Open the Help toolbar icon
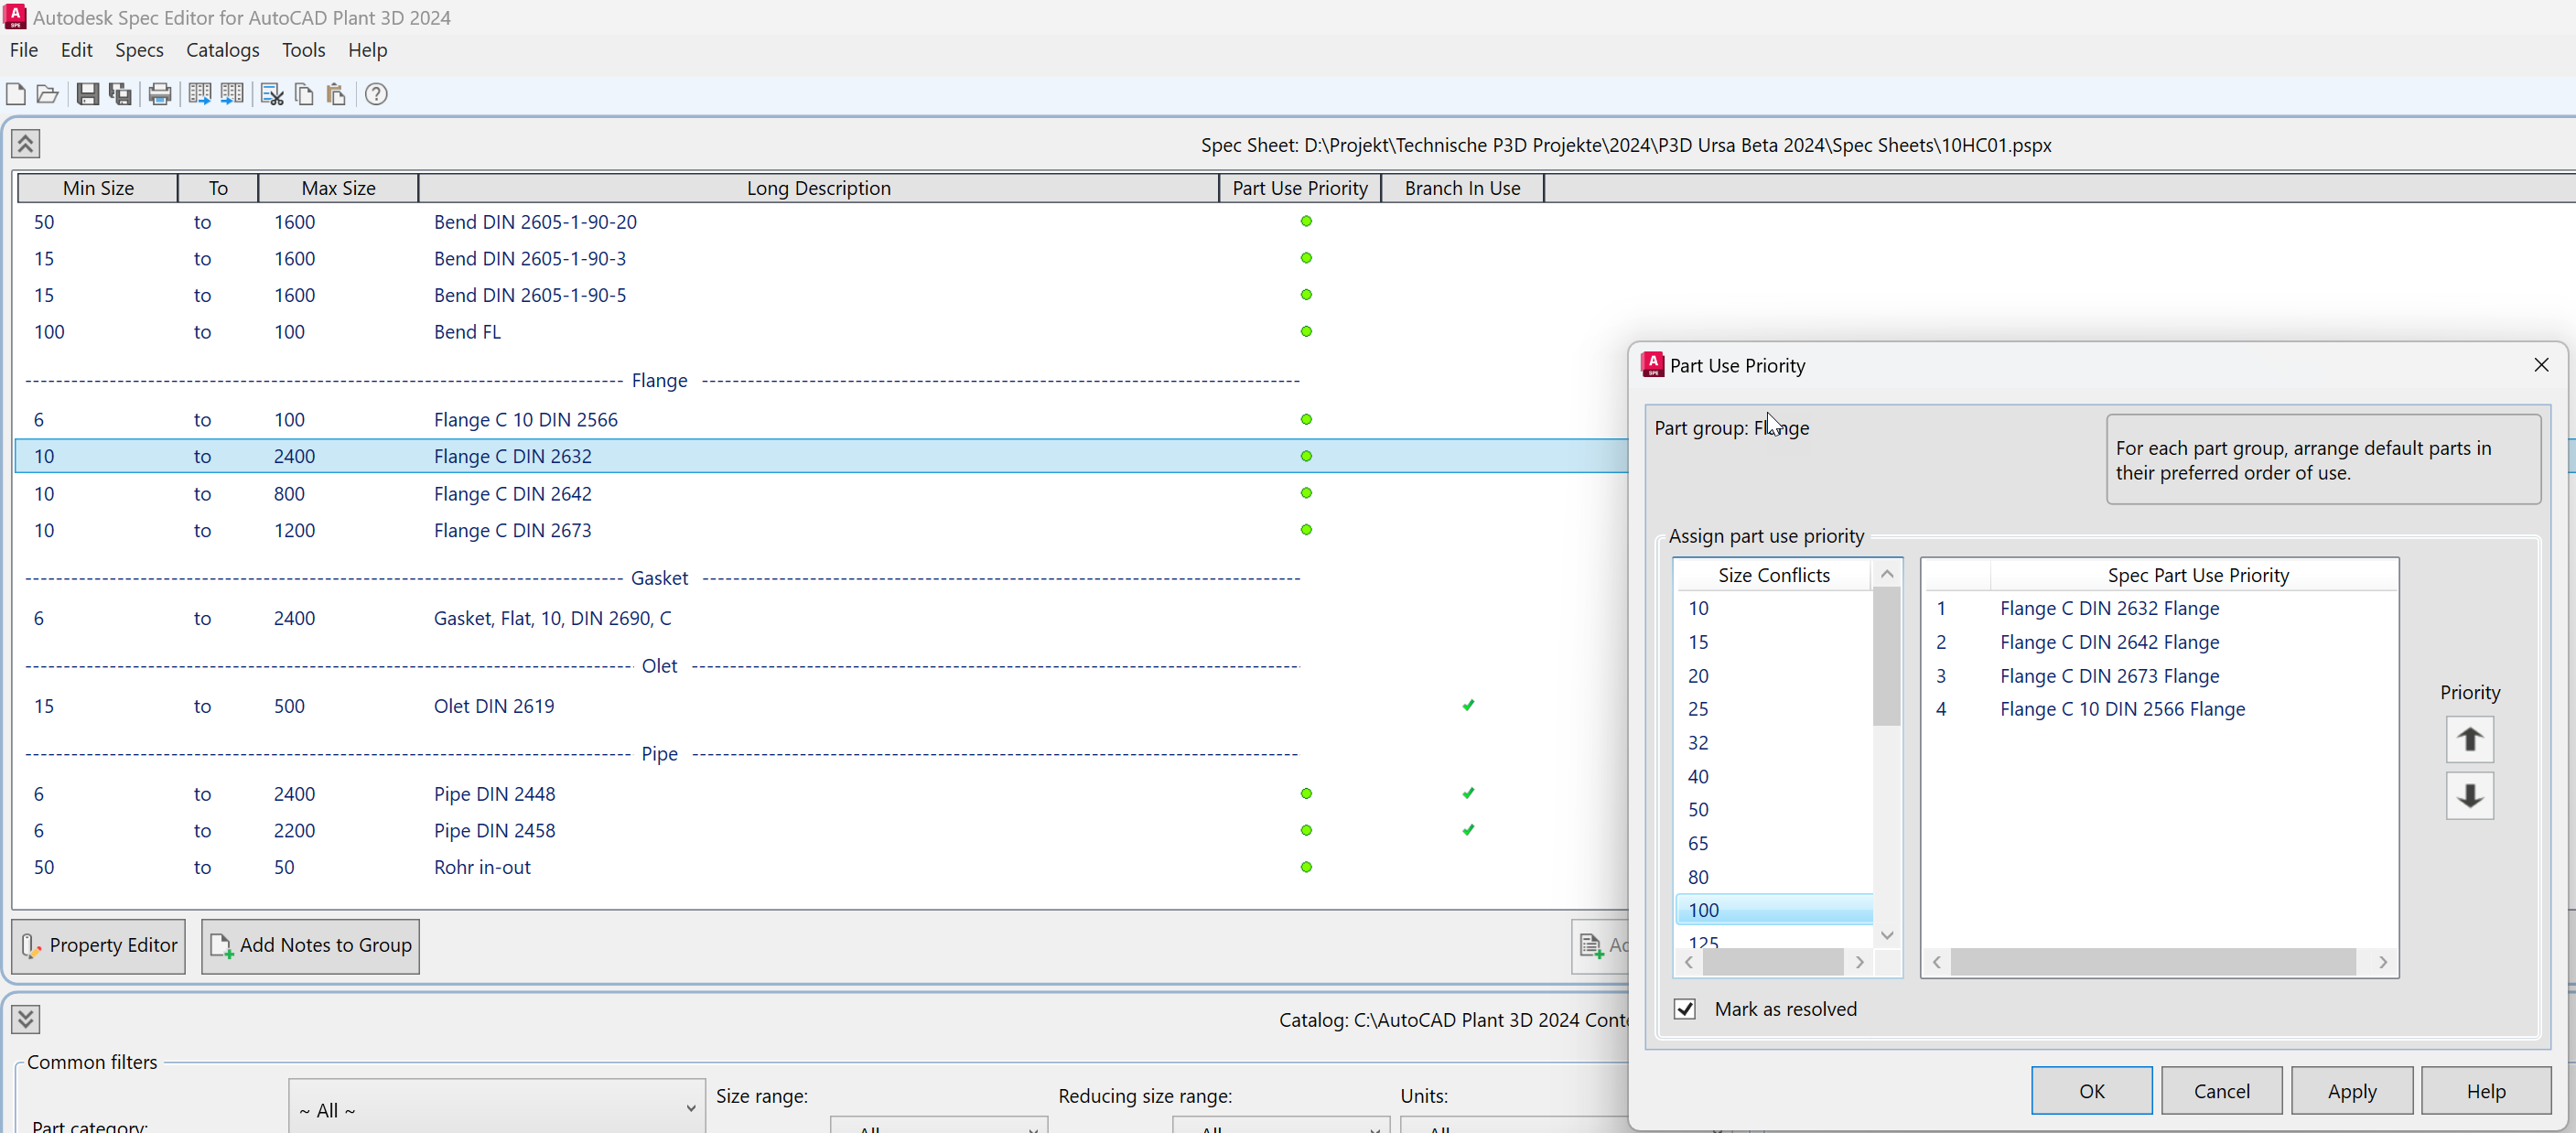 376,94
